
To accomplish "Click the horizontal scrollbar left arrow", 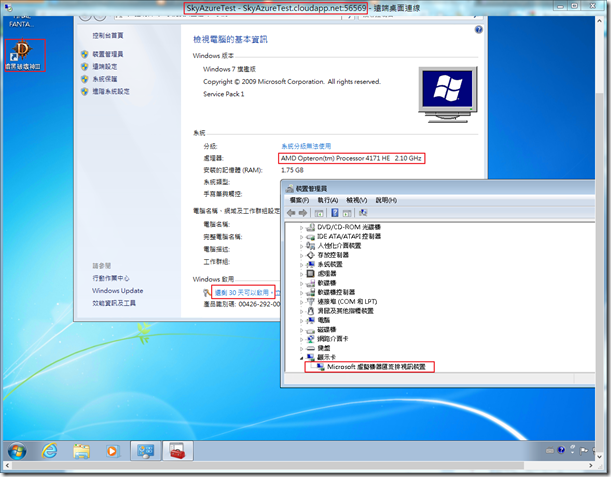I will pos(7,465).
